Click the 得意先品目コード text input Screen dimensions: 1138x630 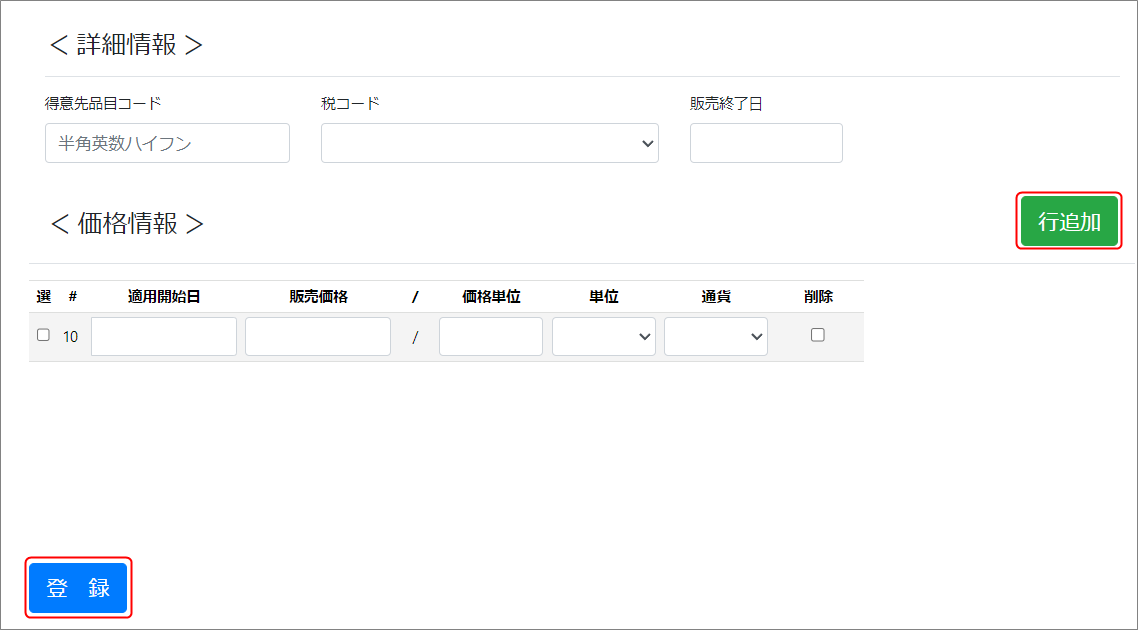[167, 143]
